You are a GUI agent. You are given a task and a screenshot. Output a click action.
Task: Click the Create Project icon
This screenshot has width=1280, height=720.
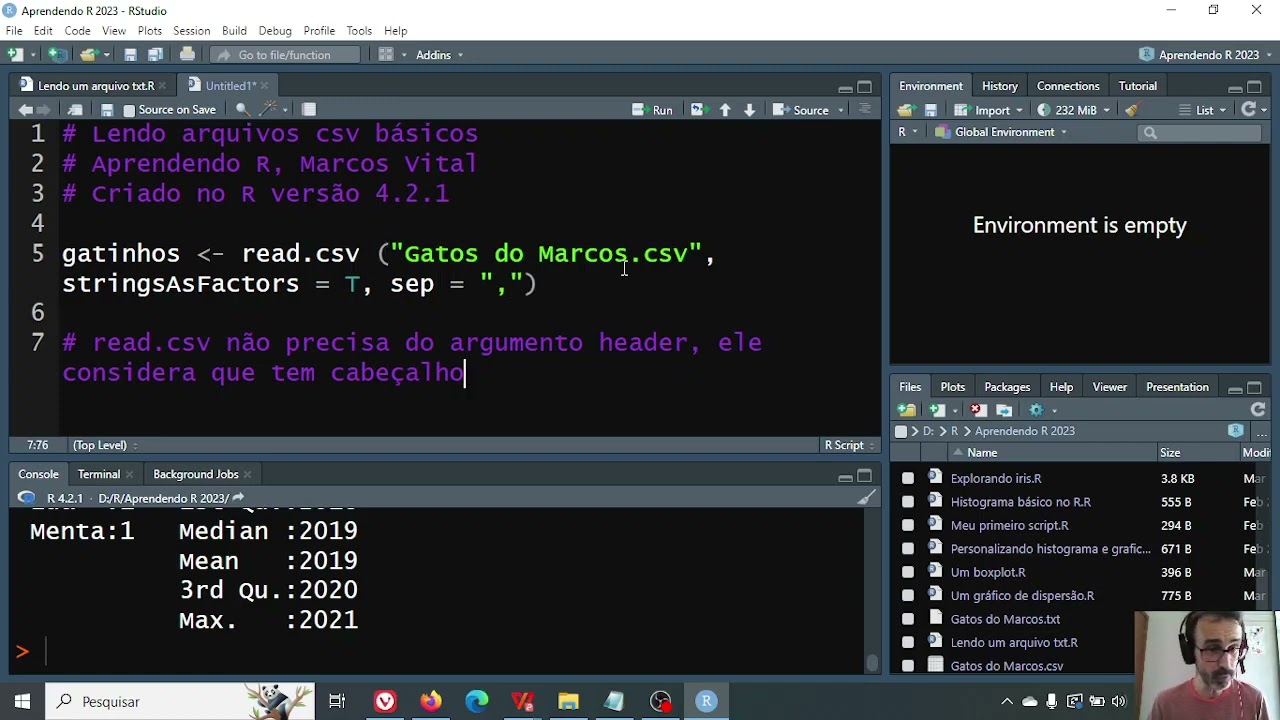pos(58,55)
